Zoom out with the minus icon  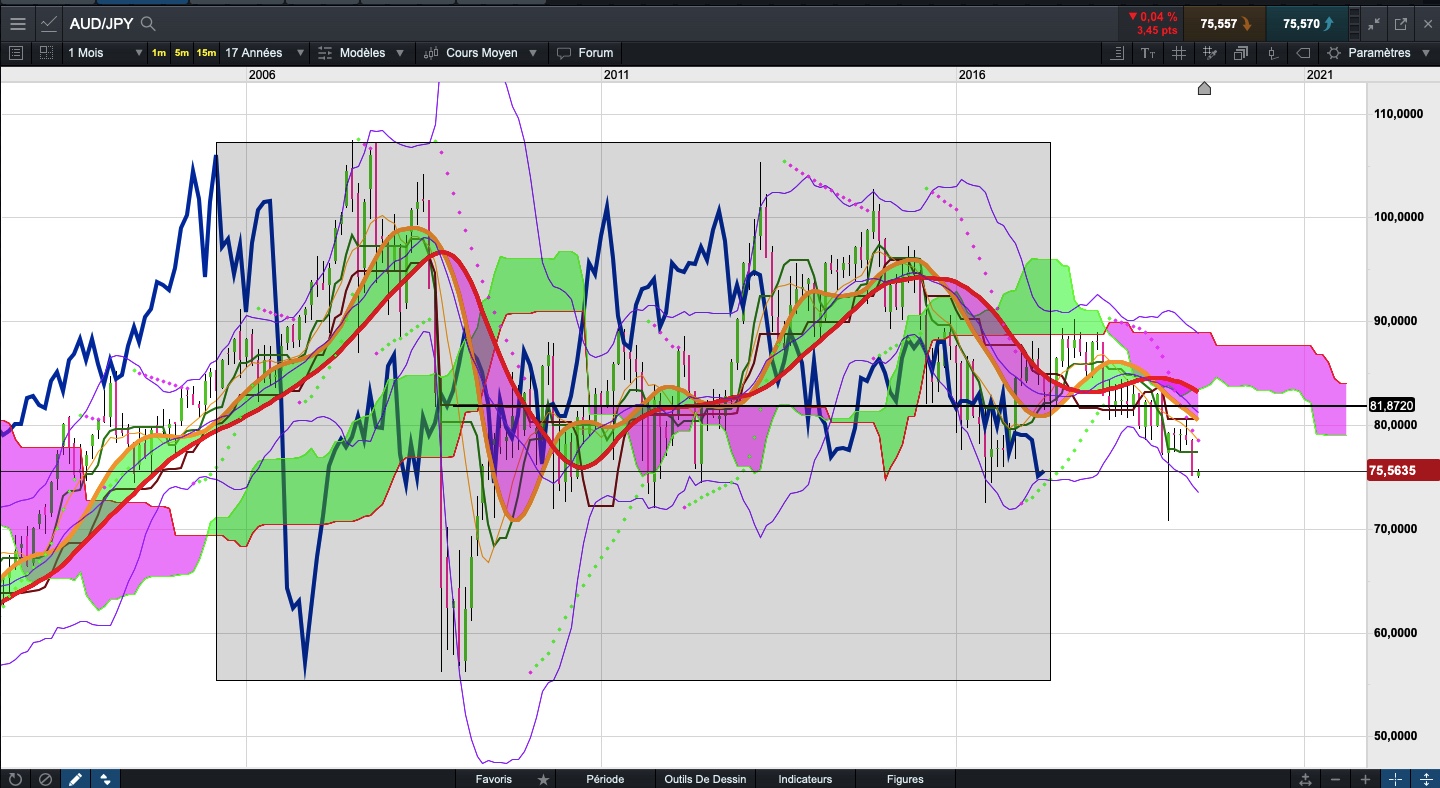pyautogui.click(x=1336, y=779)
